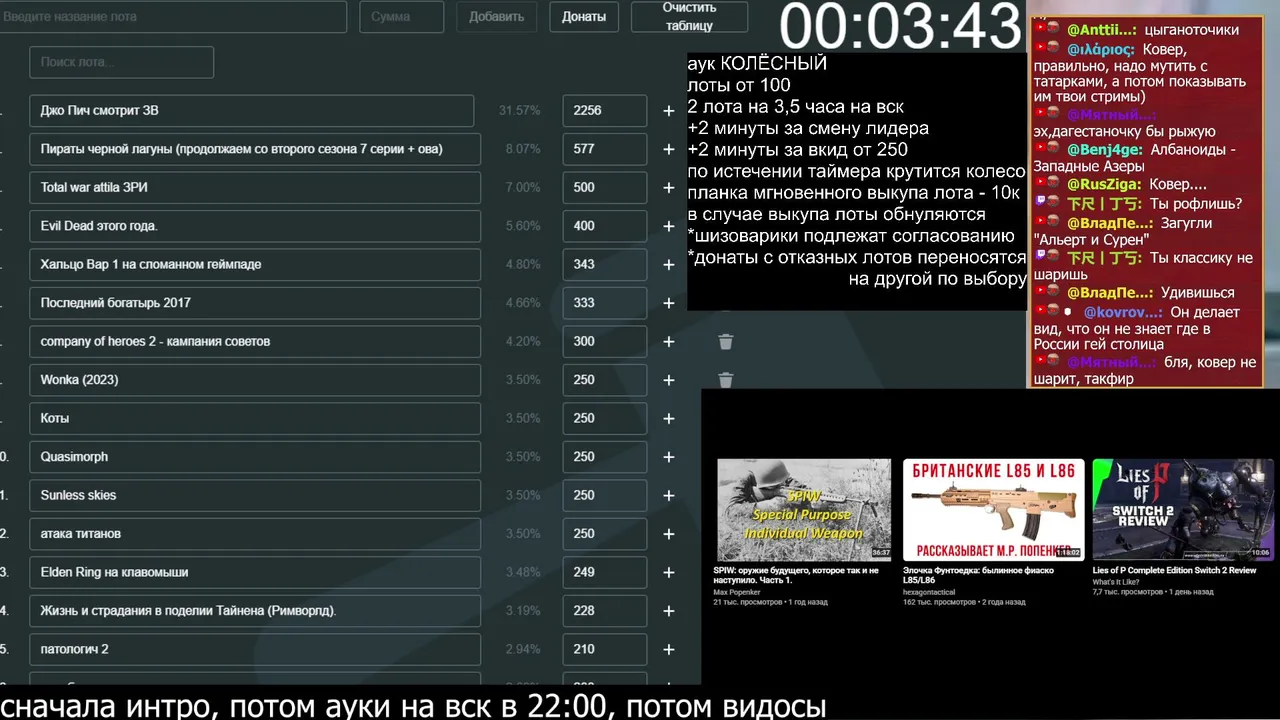The image size is (1280, 720).
Task: Click chat username @RusZiga
Action: point(1104,185)
